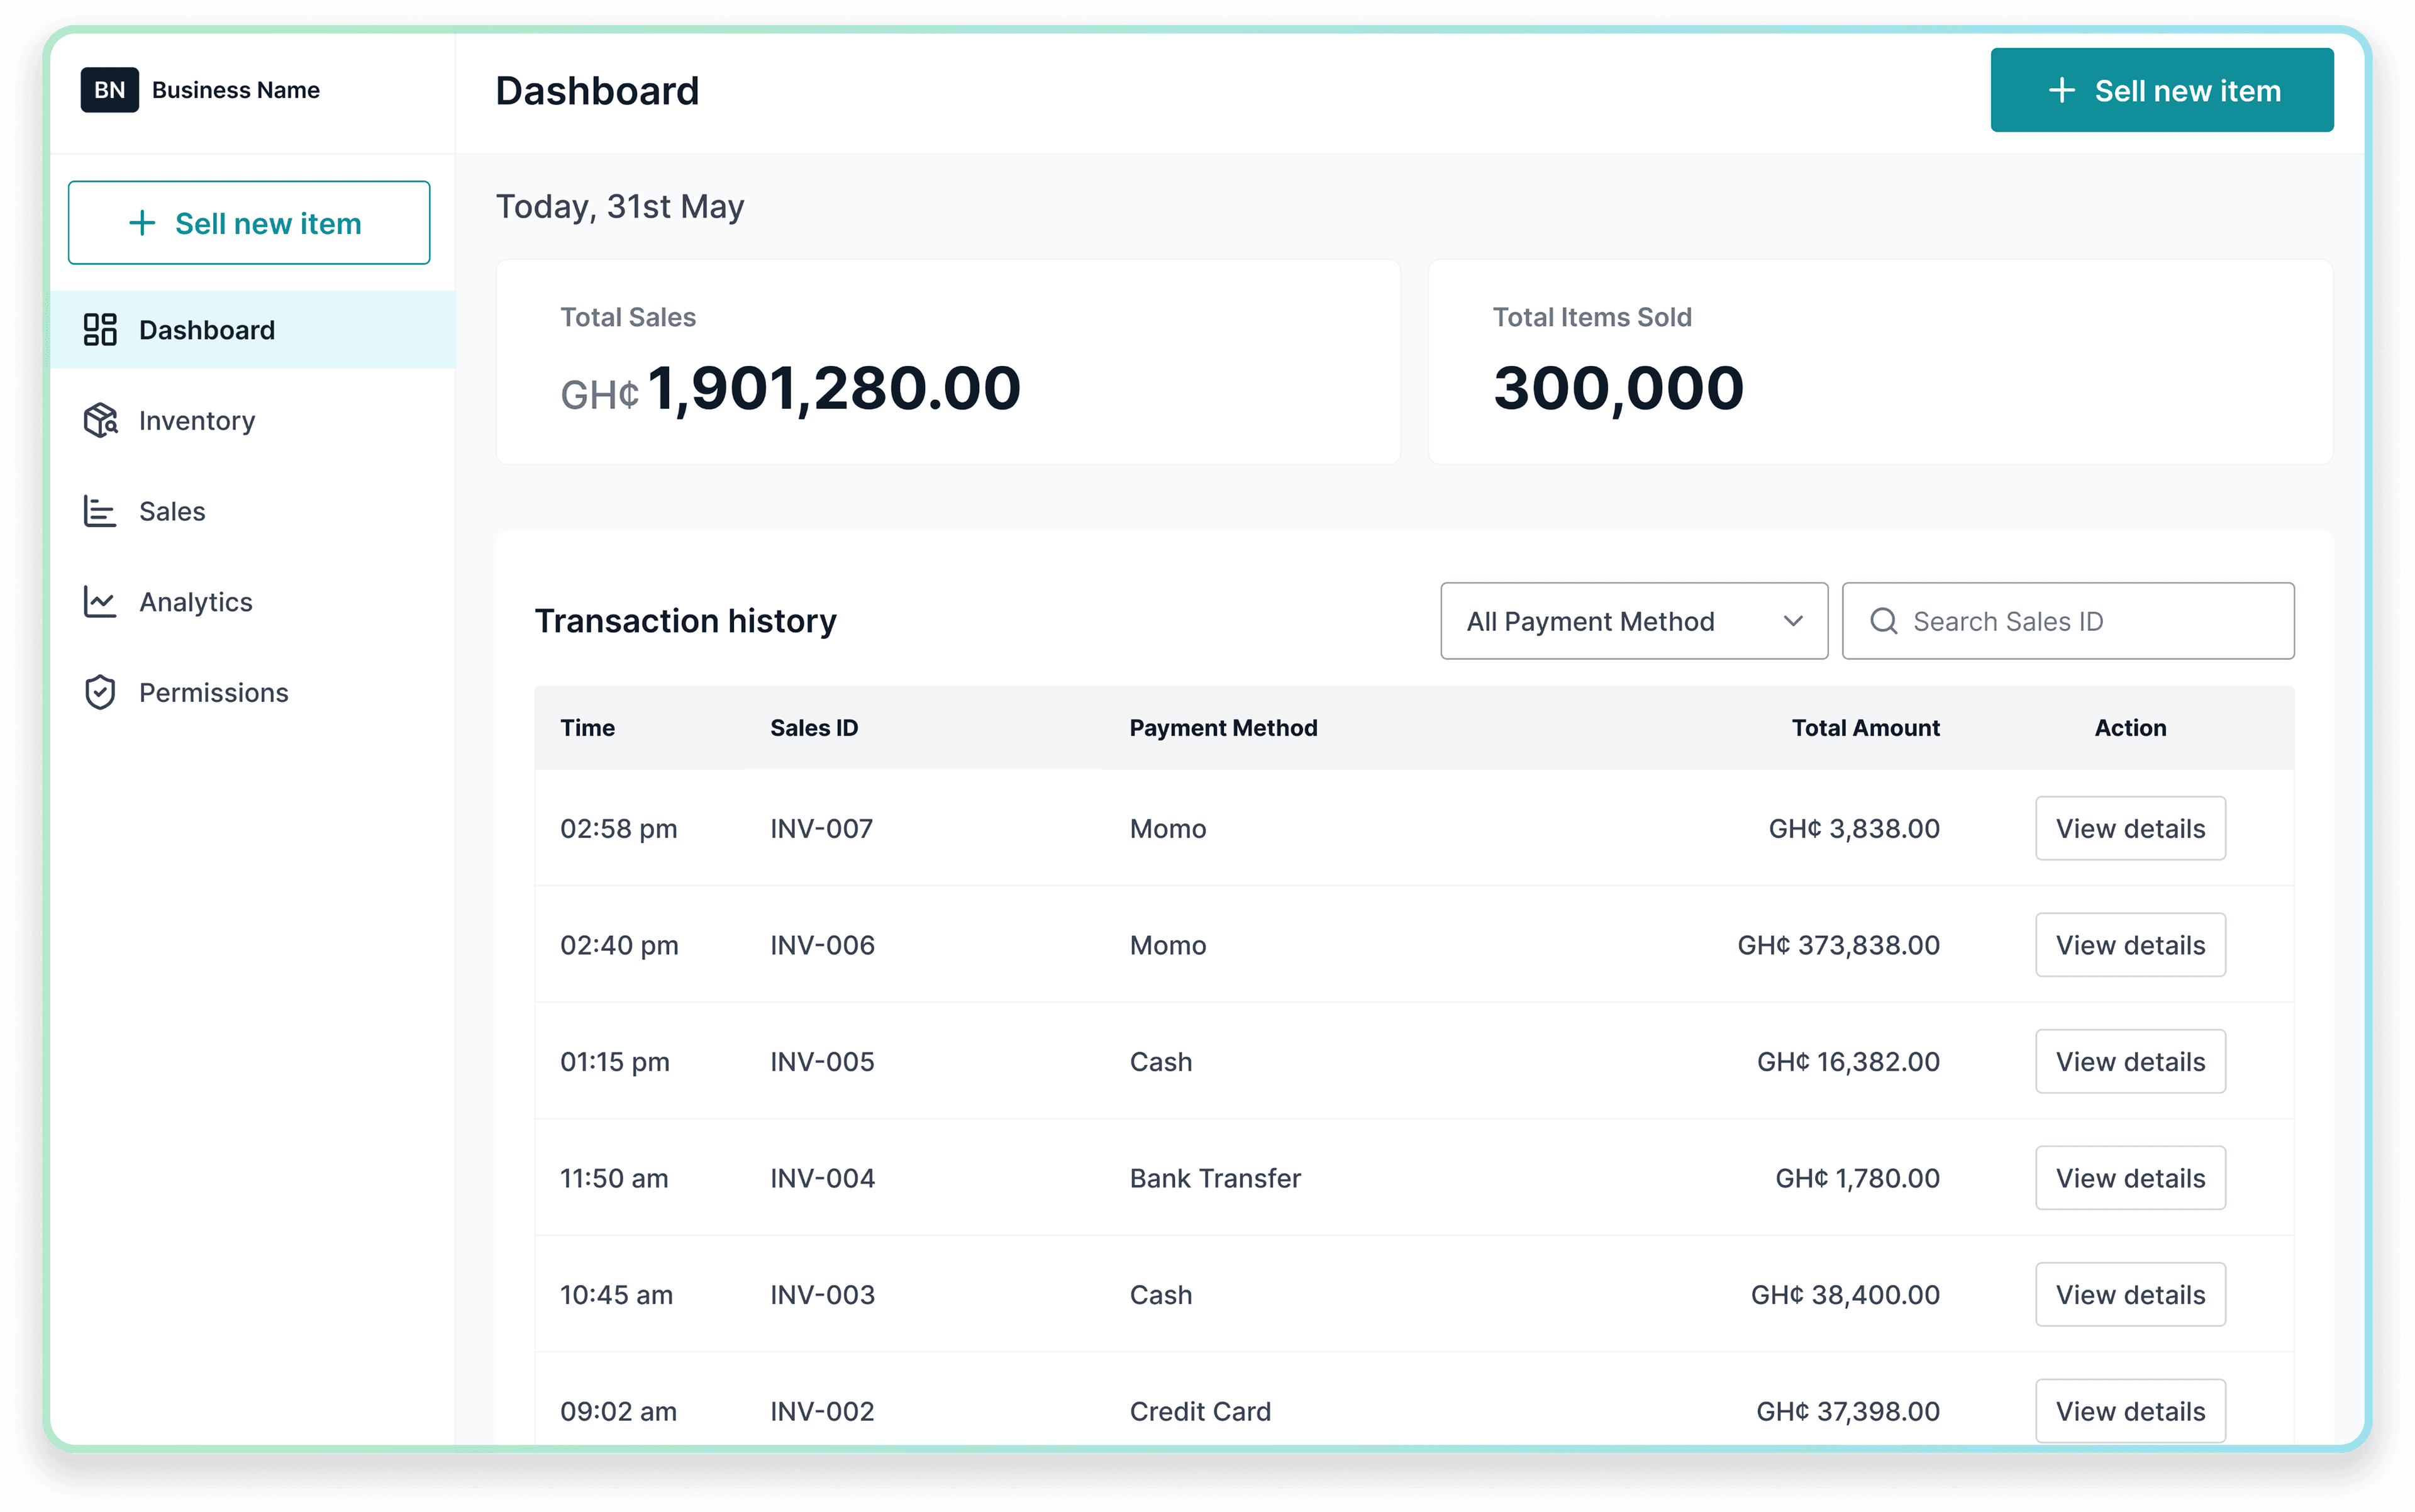The image size is (2415, 1512).
Task: Click inside the Search Sales ID input
Action: [2060, 621]
